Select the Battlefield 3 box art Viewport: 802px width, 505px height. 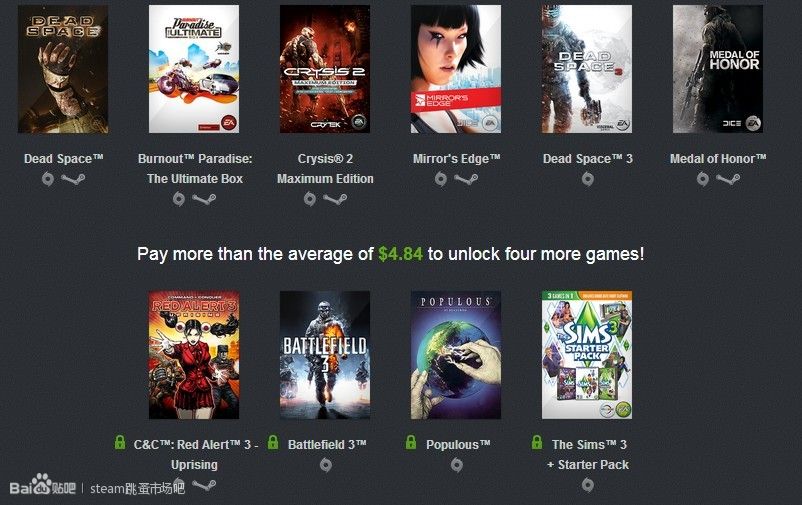click(325, 355)
